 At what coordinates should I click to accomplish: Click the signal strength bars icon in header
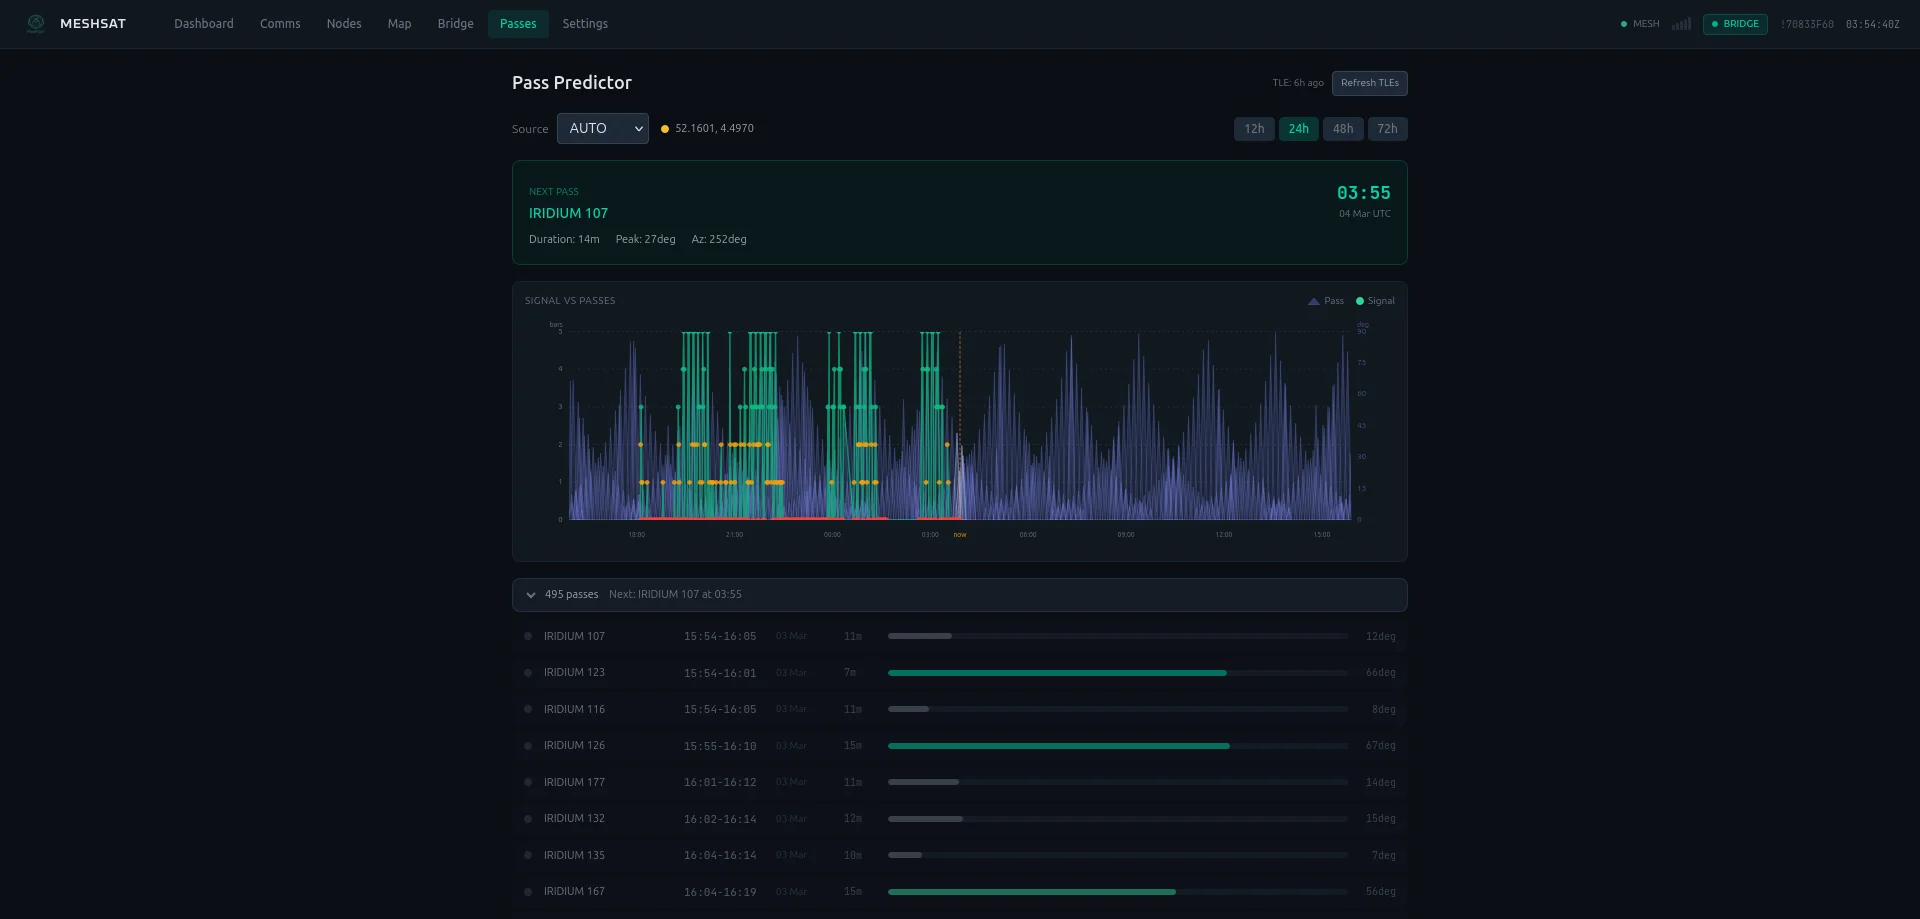click(x=1681, y=23)
